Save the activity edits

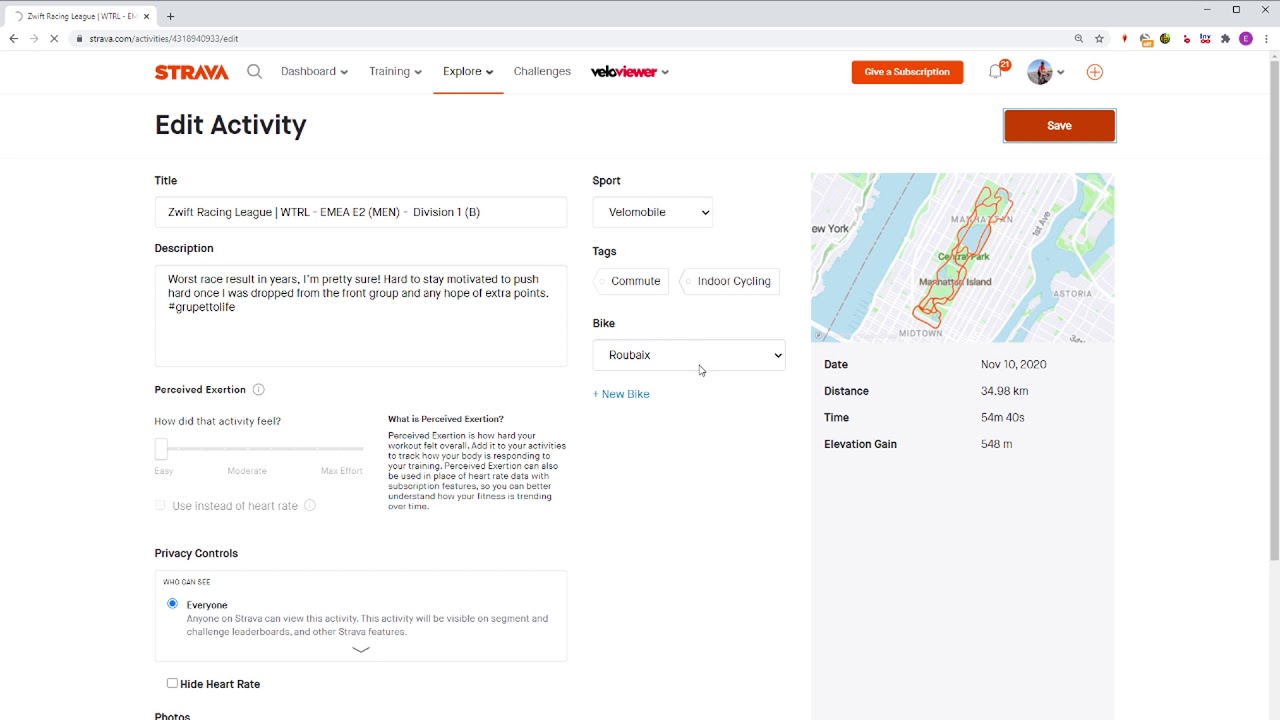click(x=1059, y=125)
